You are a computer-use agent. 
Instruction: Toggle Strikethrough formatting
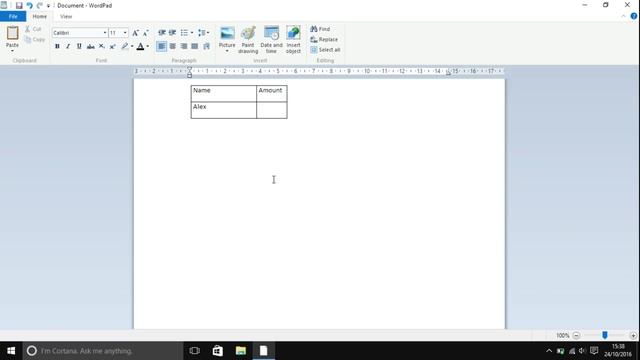point(91,47)
